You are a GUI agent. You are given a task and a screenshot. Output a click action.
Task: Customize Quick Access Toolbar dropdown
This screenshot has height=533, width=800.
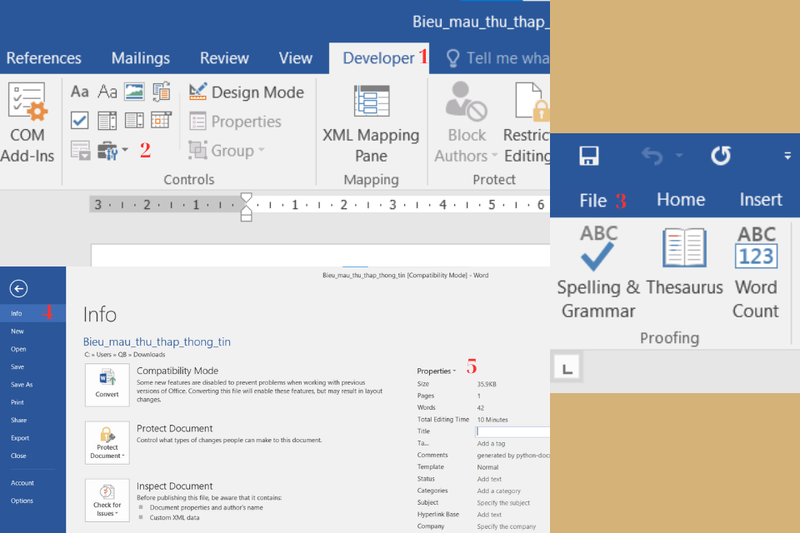(787, 156)
